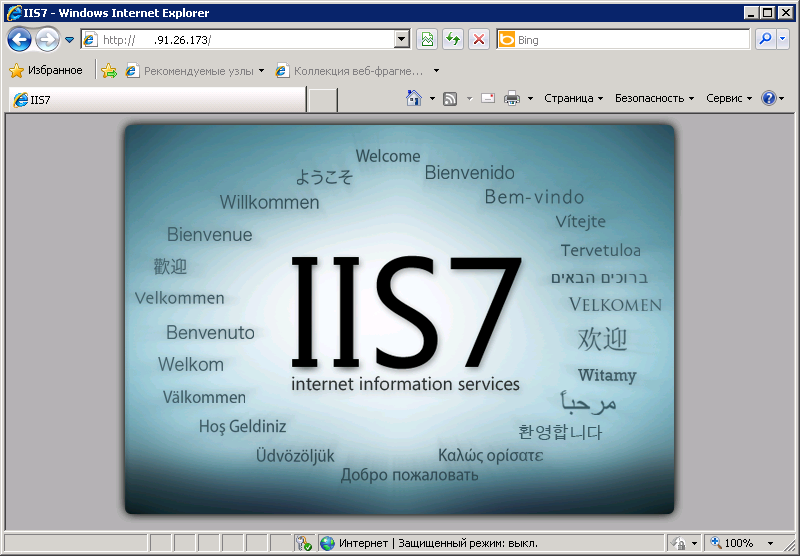Viewport: 800px width, 556px height.
Task: Open the Безопасность menu
Action: (655, 98)
